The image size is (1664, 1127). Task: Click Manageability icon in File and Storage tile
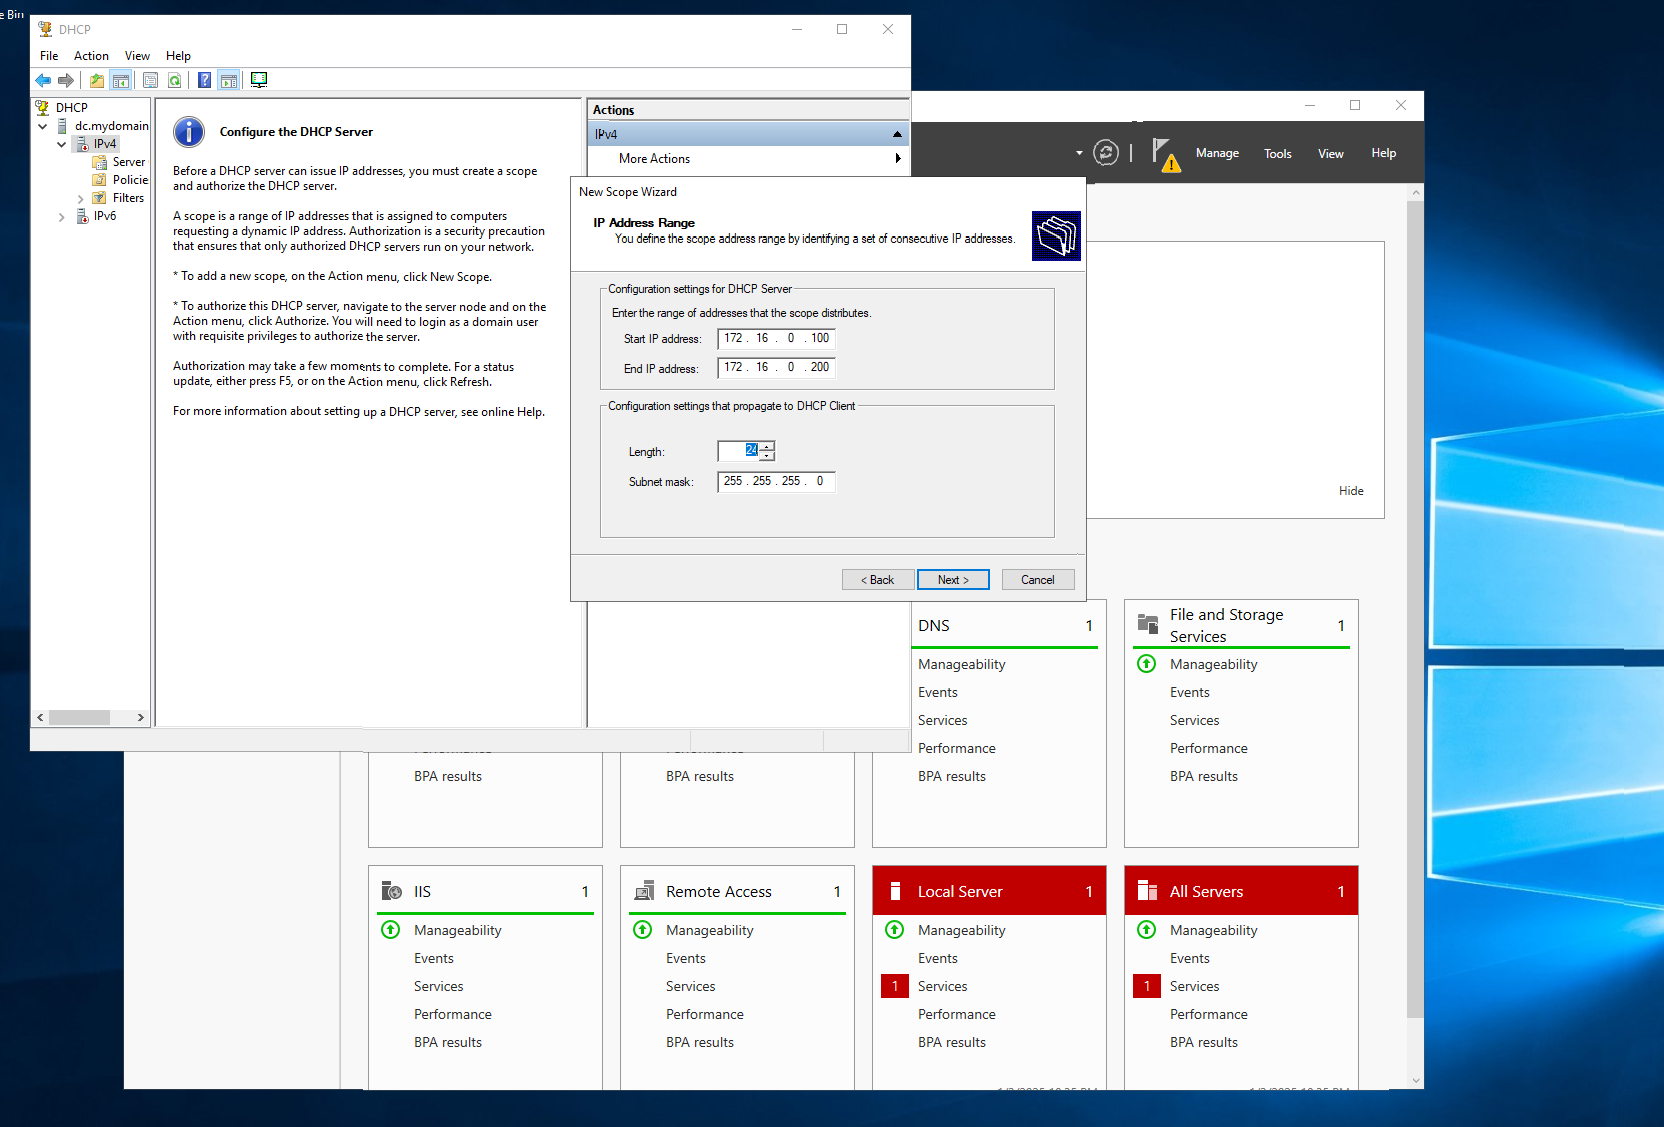click(1147, 664)
